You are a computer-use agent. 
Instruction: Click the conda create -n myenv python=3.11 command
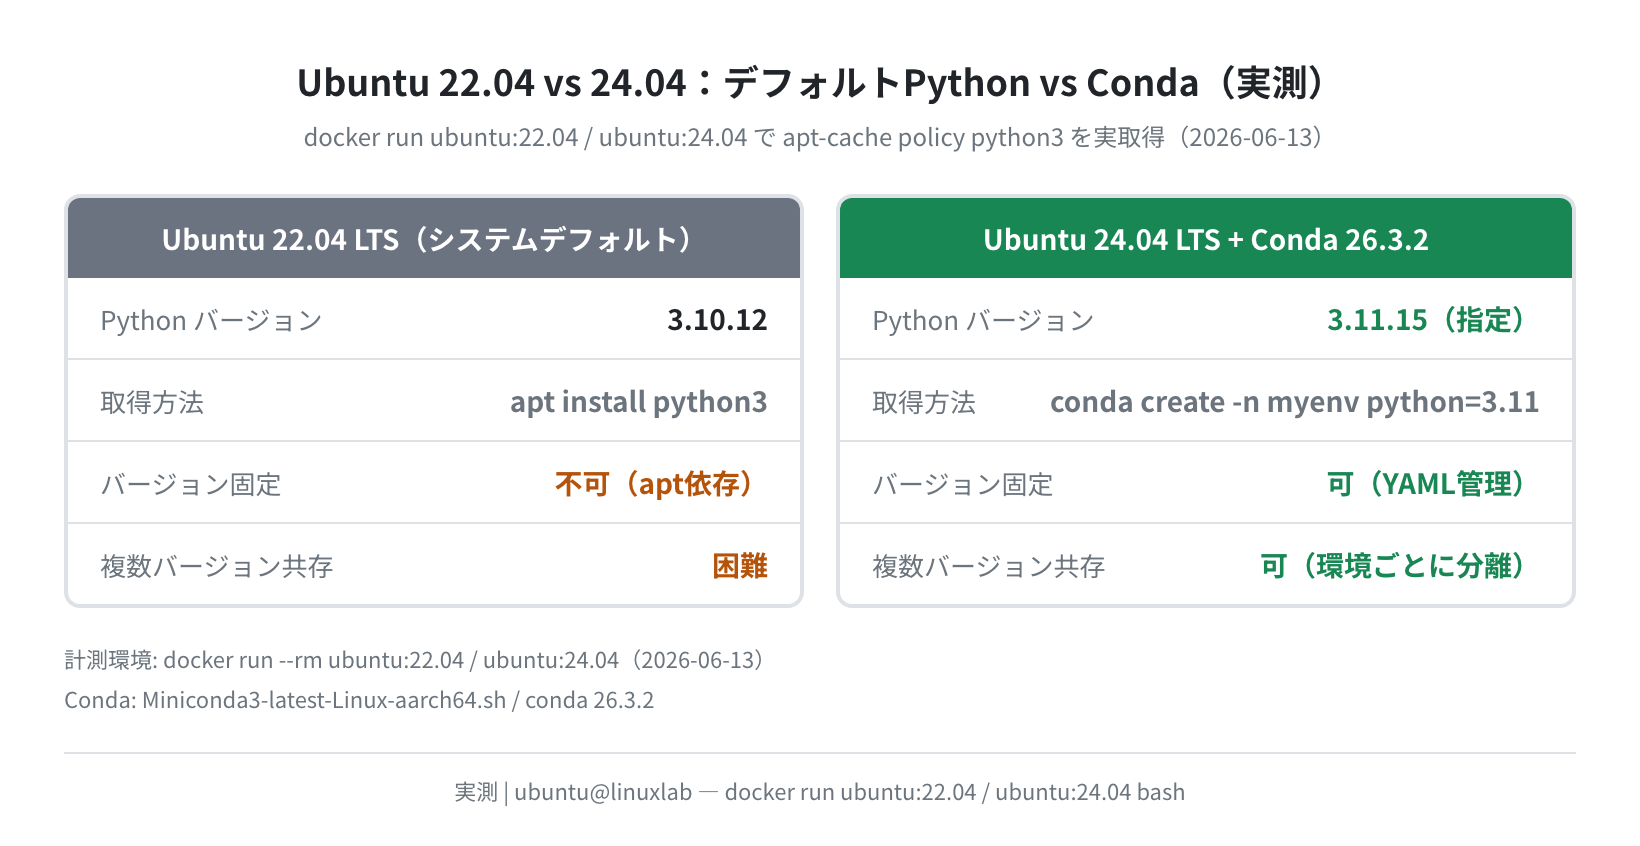tap(1294, 402)
